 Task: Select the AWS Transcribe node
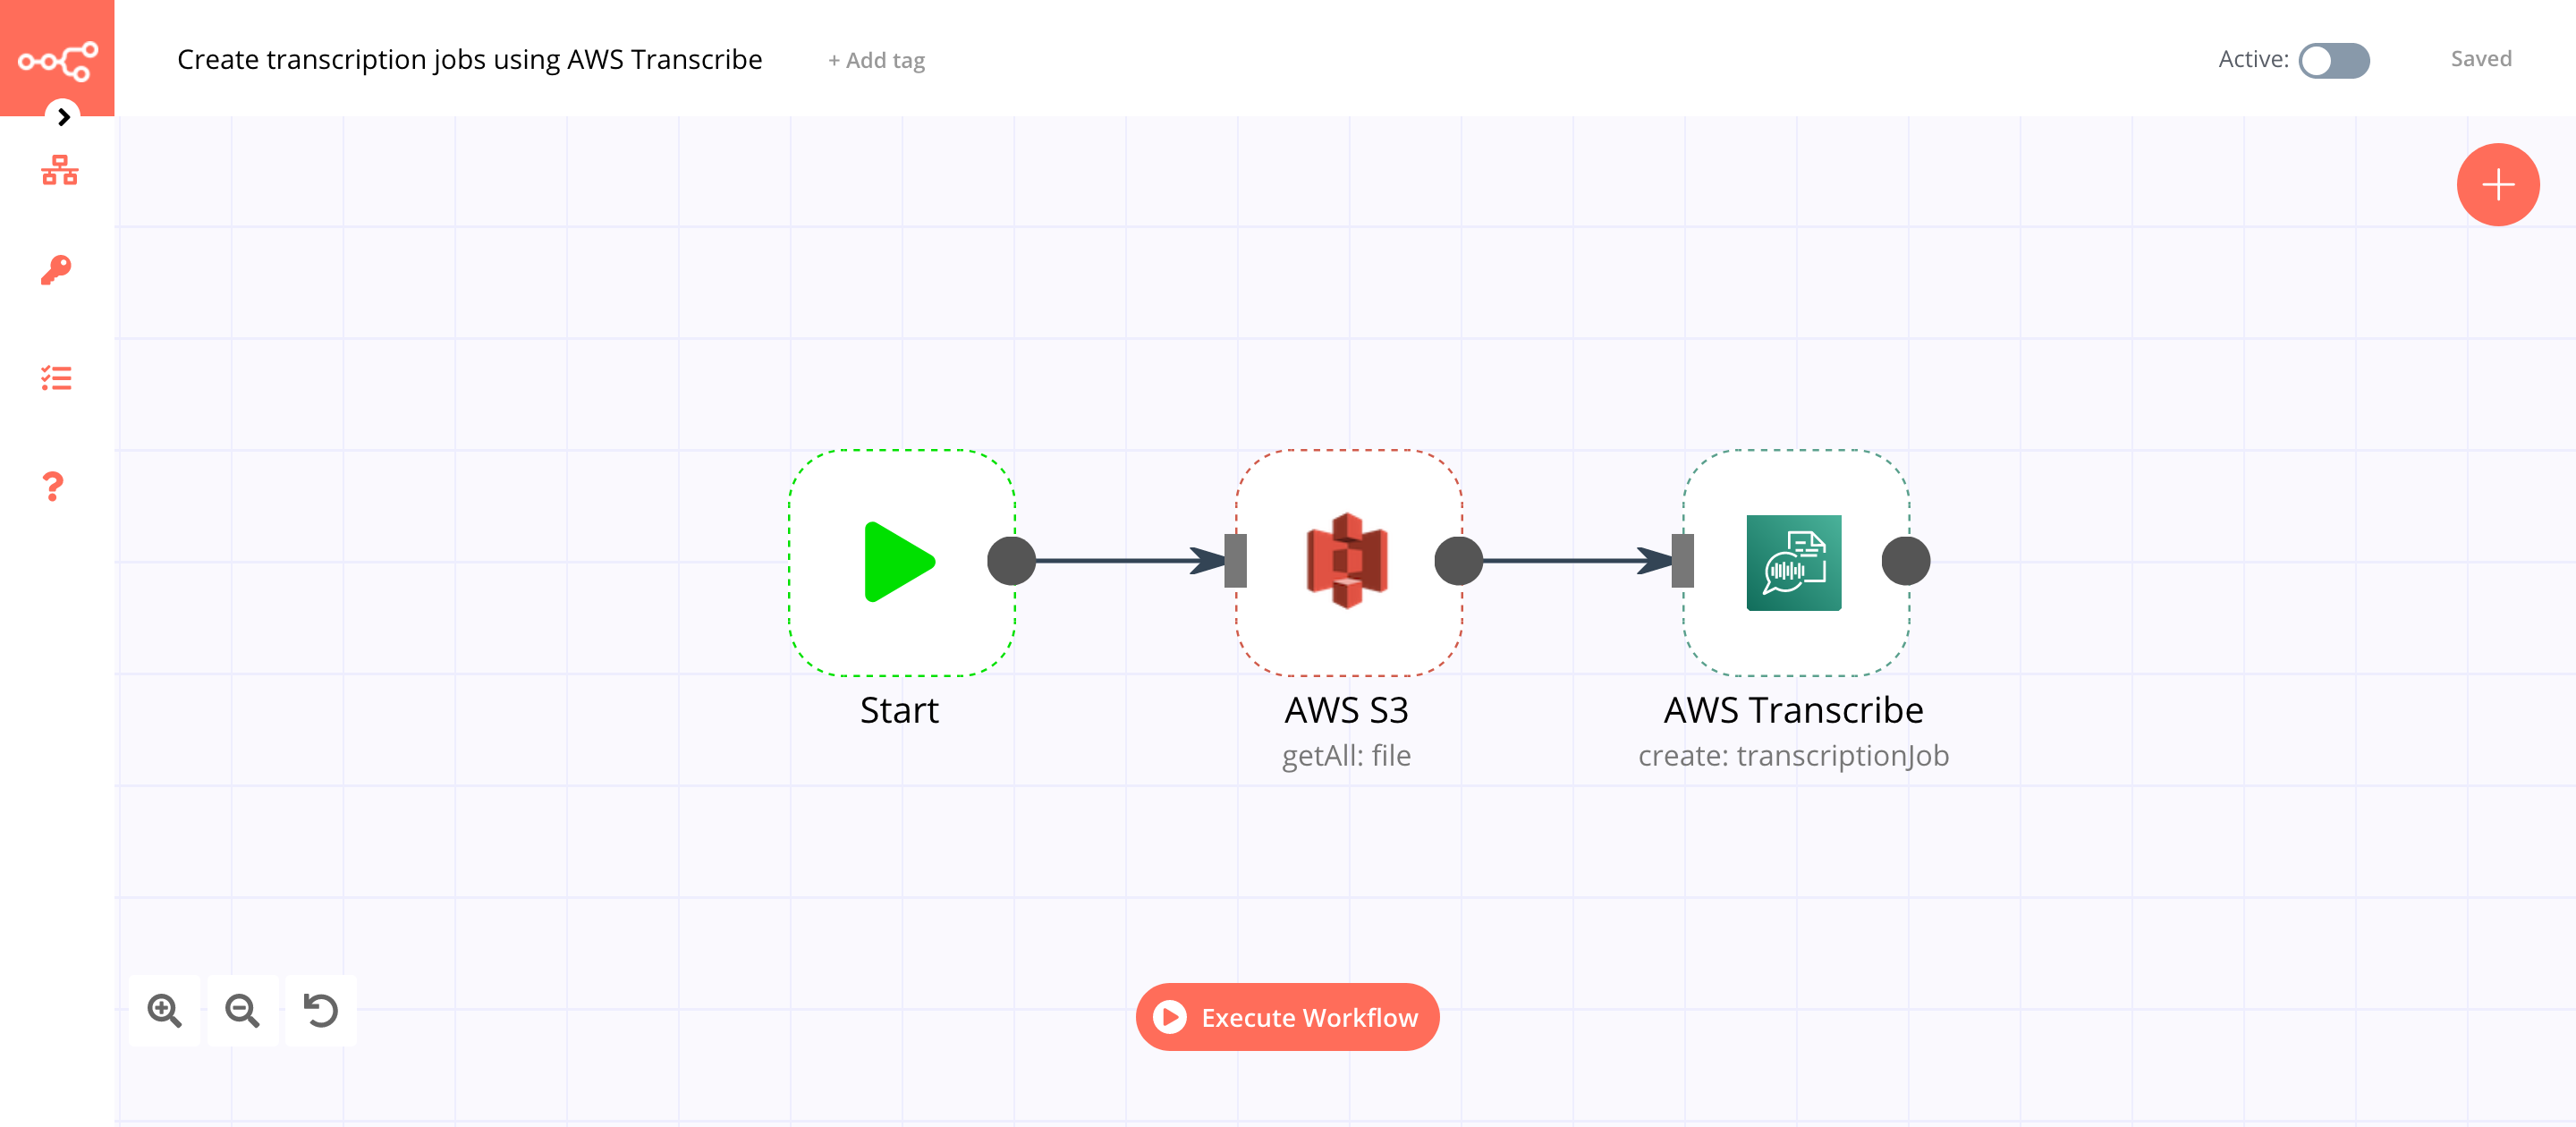[x=1794, y=561]
